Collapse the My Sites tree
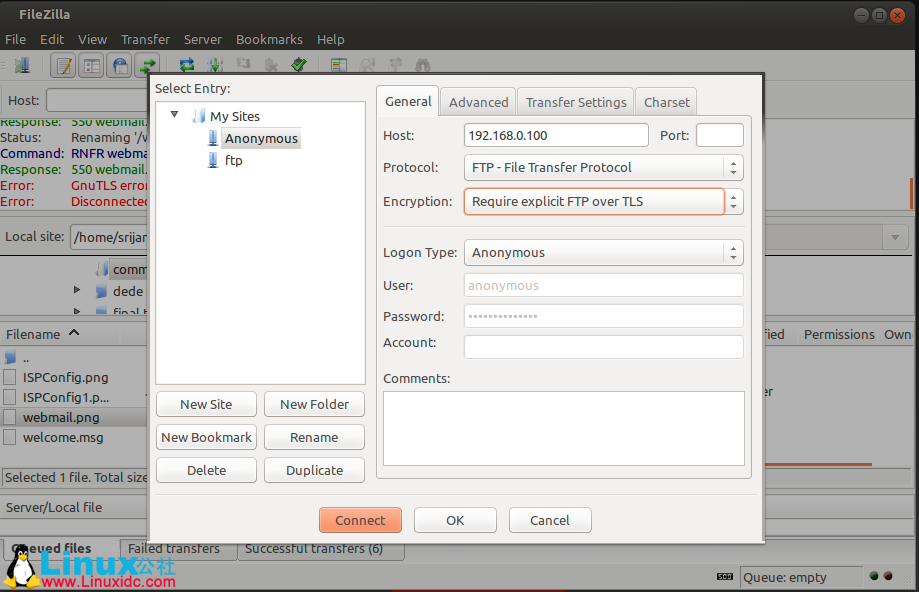This screenshot has height=592, width=919. (175, 114)
